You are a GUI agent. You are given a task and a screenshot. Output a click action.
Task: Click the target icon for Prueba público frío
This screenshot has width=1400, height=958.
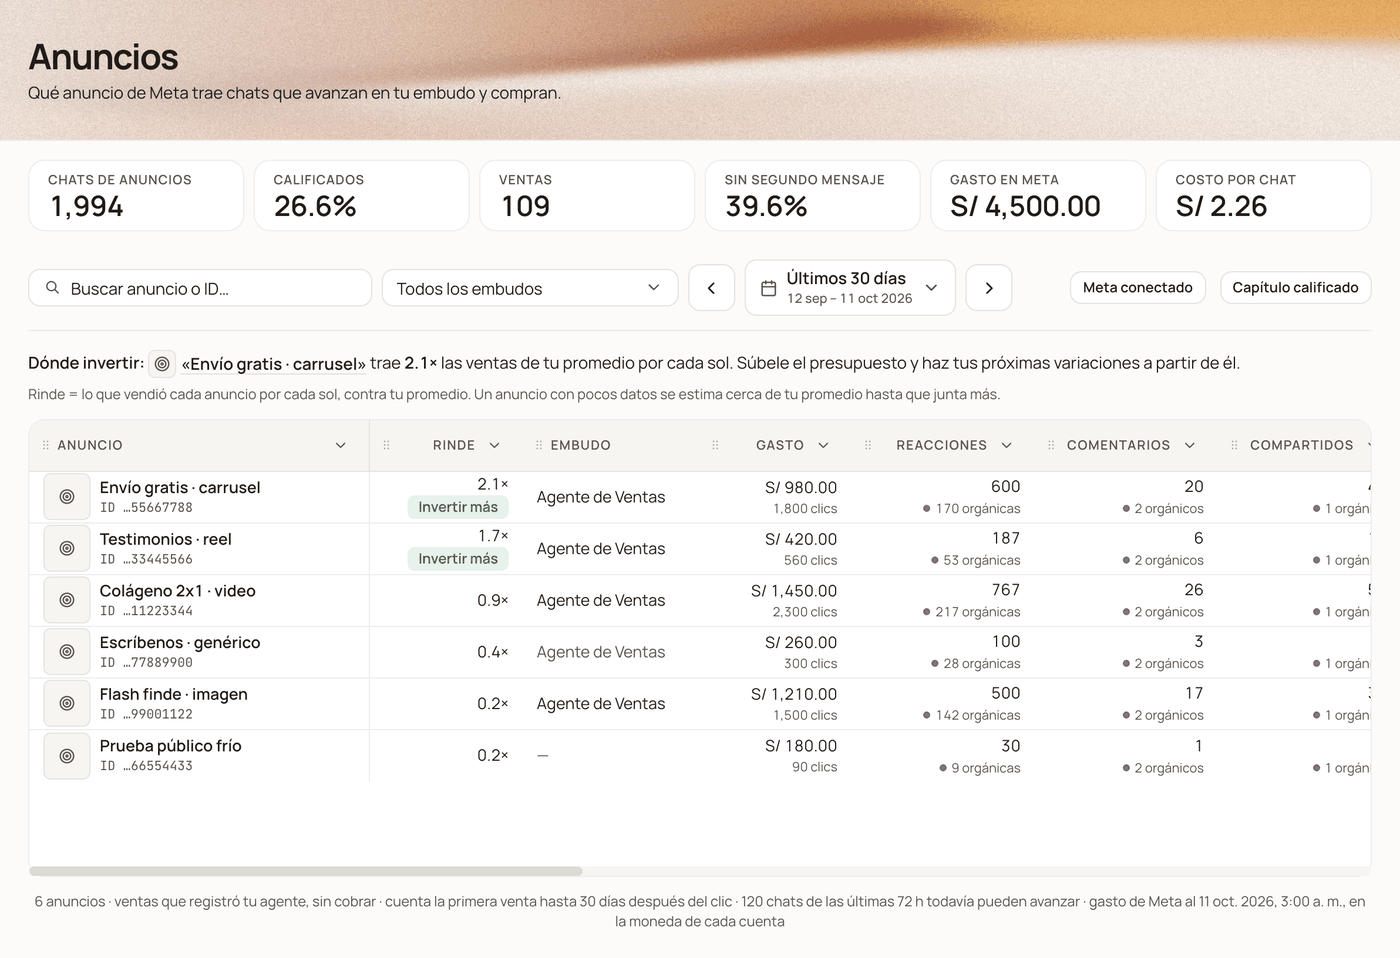pyautogui.click(x=67, y=756)
